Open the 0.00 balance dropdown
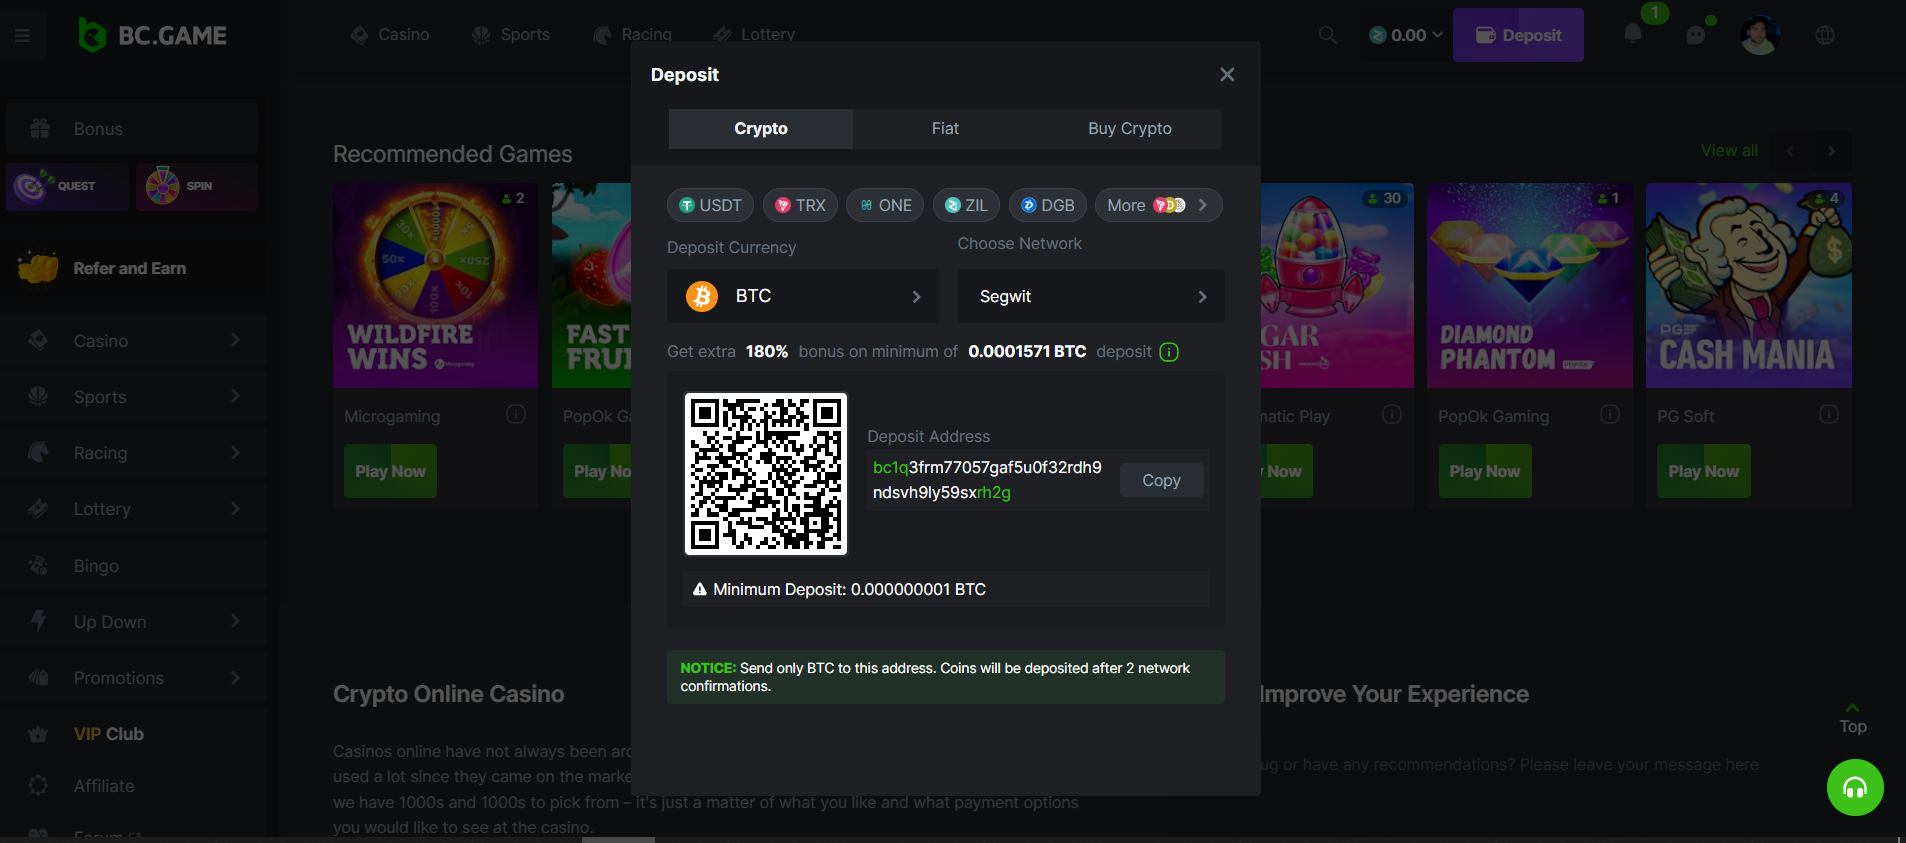 1405,35
